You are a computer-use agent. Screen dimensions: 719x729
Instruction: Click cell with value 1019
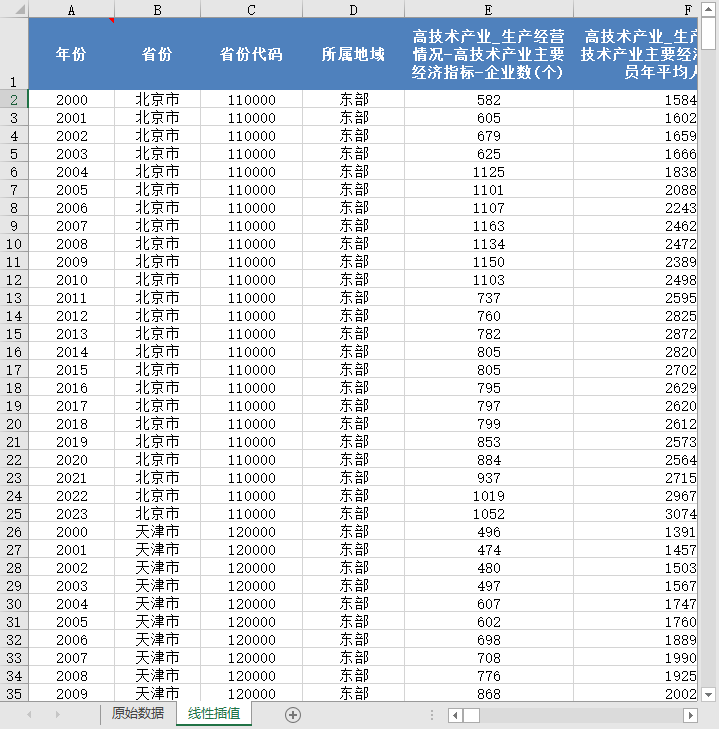coord(488,496)
